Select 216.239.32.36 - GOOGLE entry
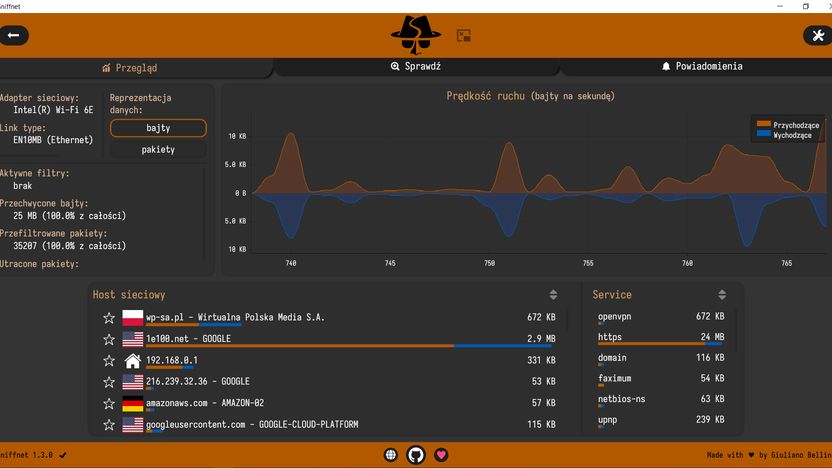The width and height of the screenshot is (832, 468). (x=330, y=382)
